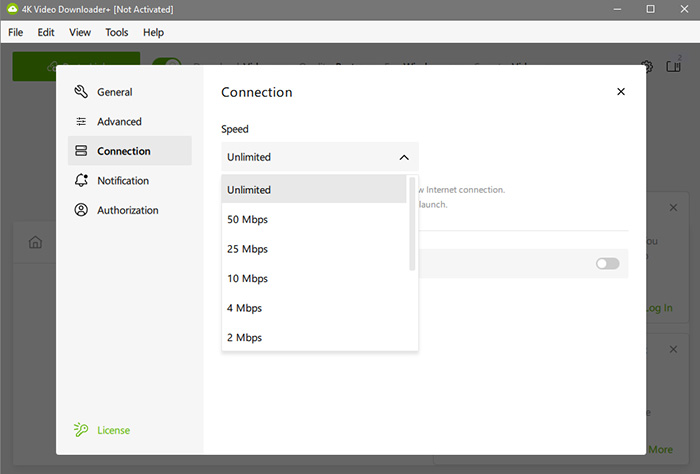Image resolution: width=700 pixels, height=474 pixels.
Task: Click the user icon beside Authorization
Action: tap(81, 210)
